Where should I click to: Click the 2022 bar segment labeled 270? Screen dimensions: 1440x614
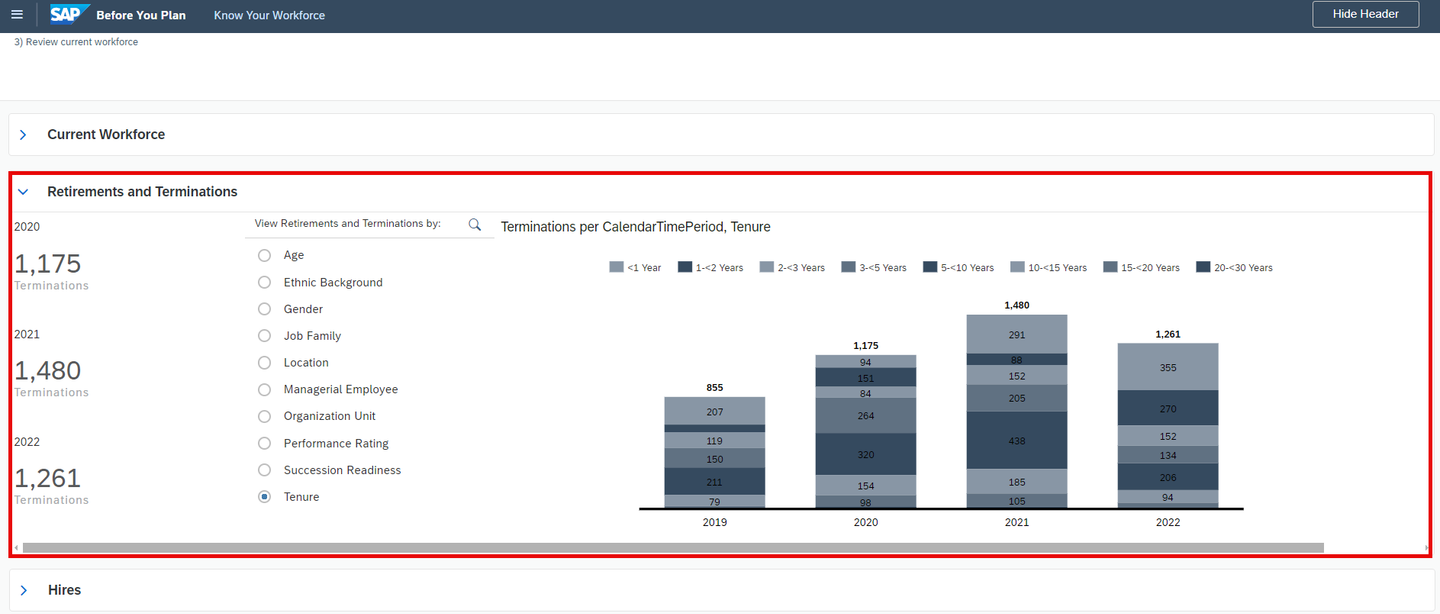1168,408
